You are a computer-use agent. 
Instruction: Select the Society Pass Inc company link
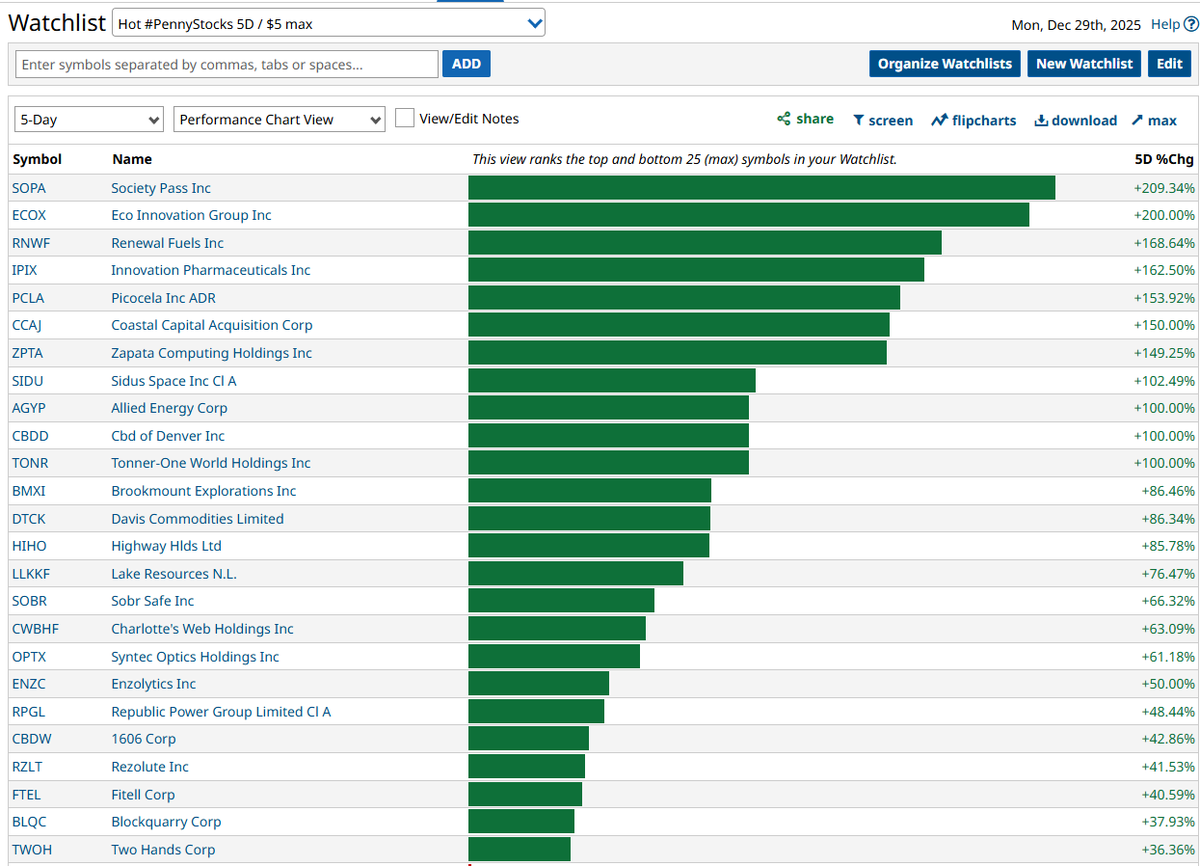(x=161, y=187)
